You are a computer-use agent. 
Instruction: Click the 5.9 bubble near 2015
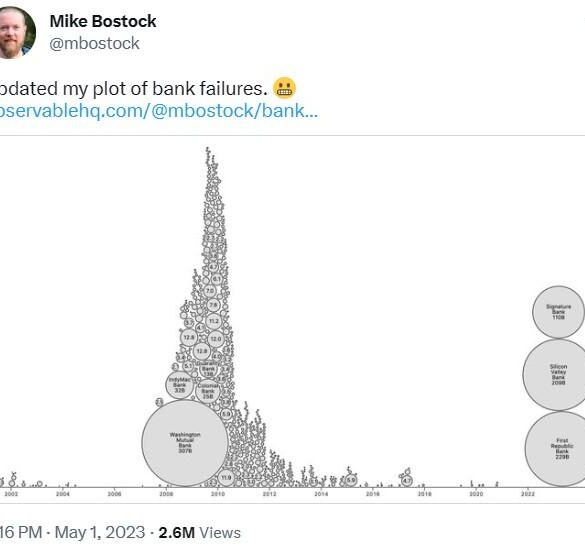coord(351,480)
